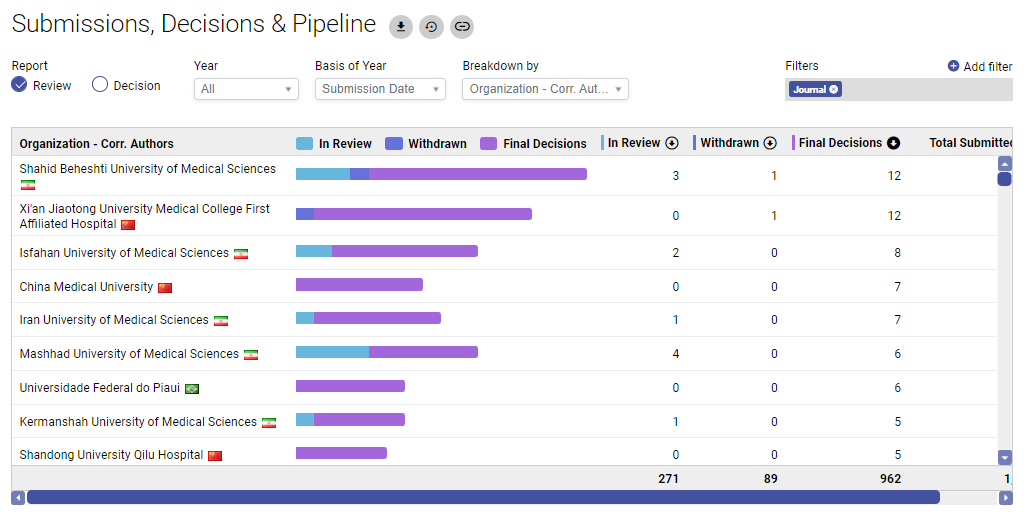Sort by In Review column arrow
This screenshot has height=520, width=1030.
pyautogui.click(x=672, y=143)
